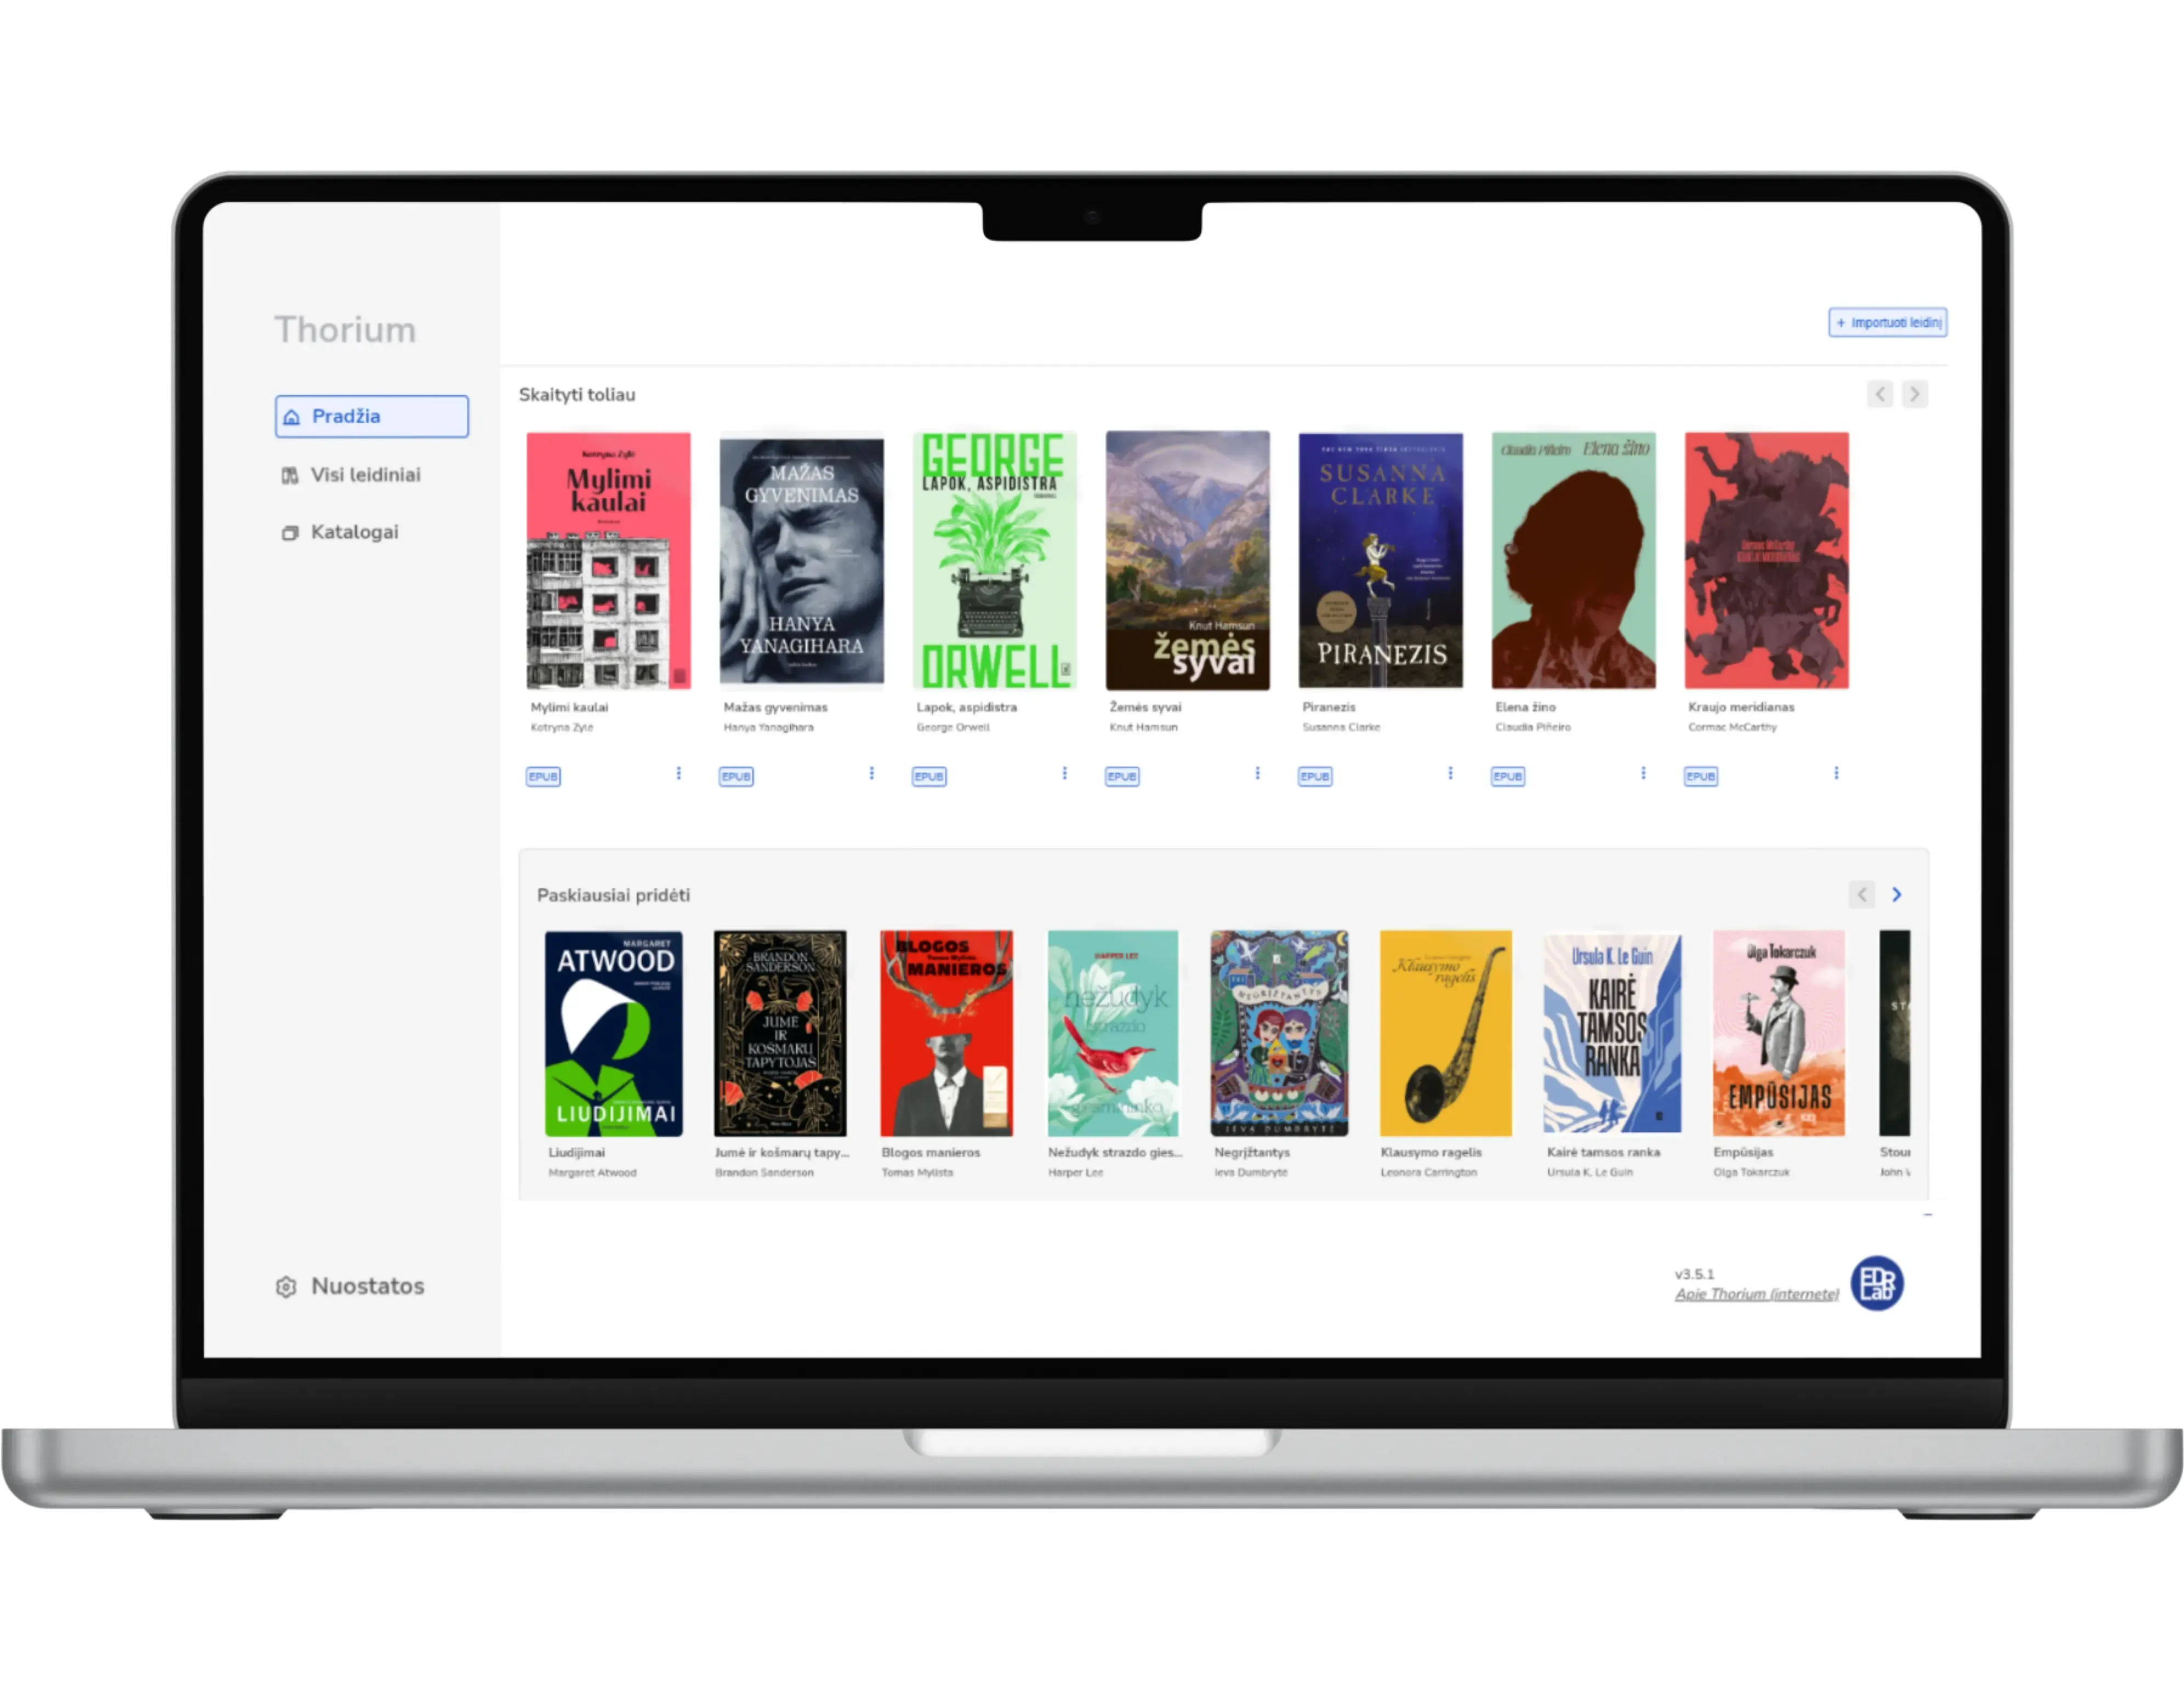Open Jumė ir košmarų tapytojas cover
This screenshot has width=2184, height=1703.
[780, 1034]
